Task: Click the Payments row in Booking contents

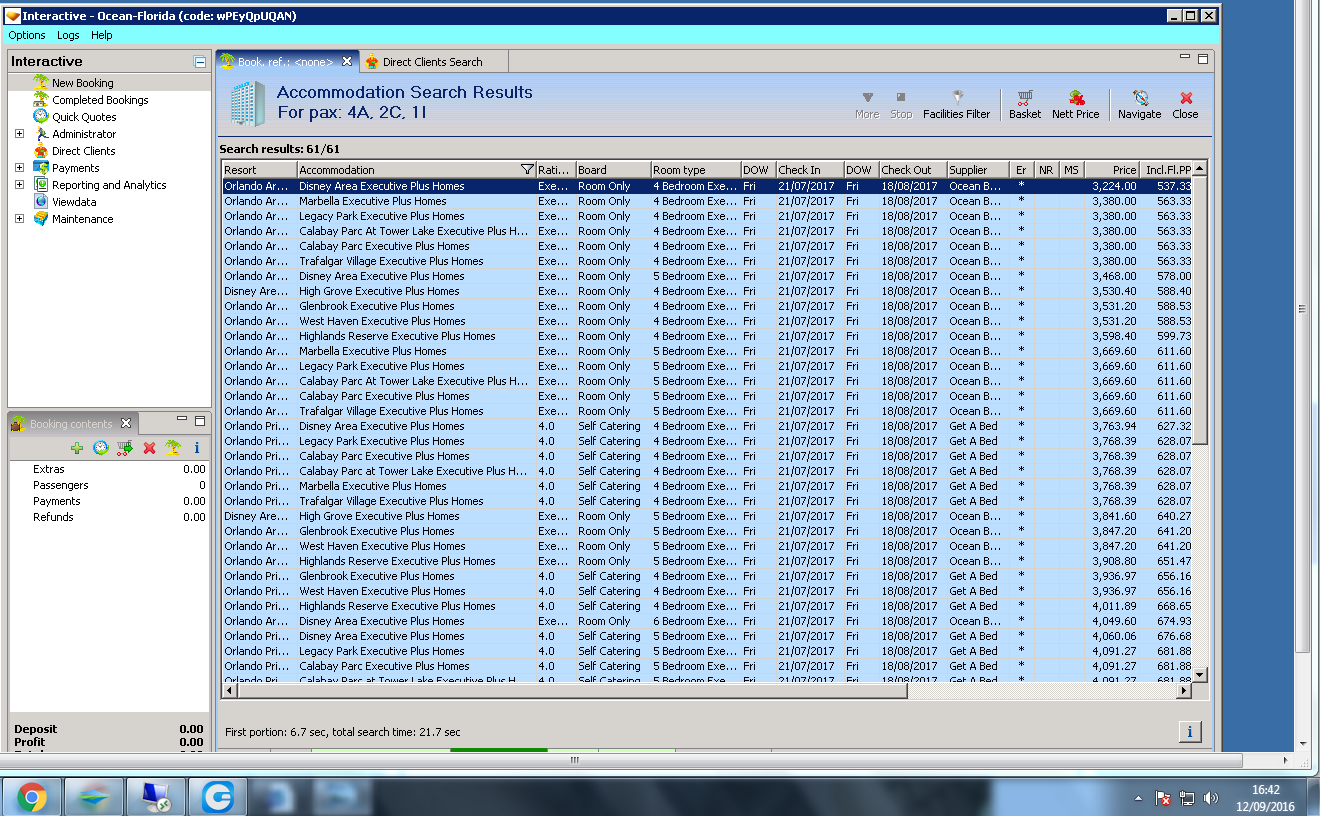Action: [109, 501]
